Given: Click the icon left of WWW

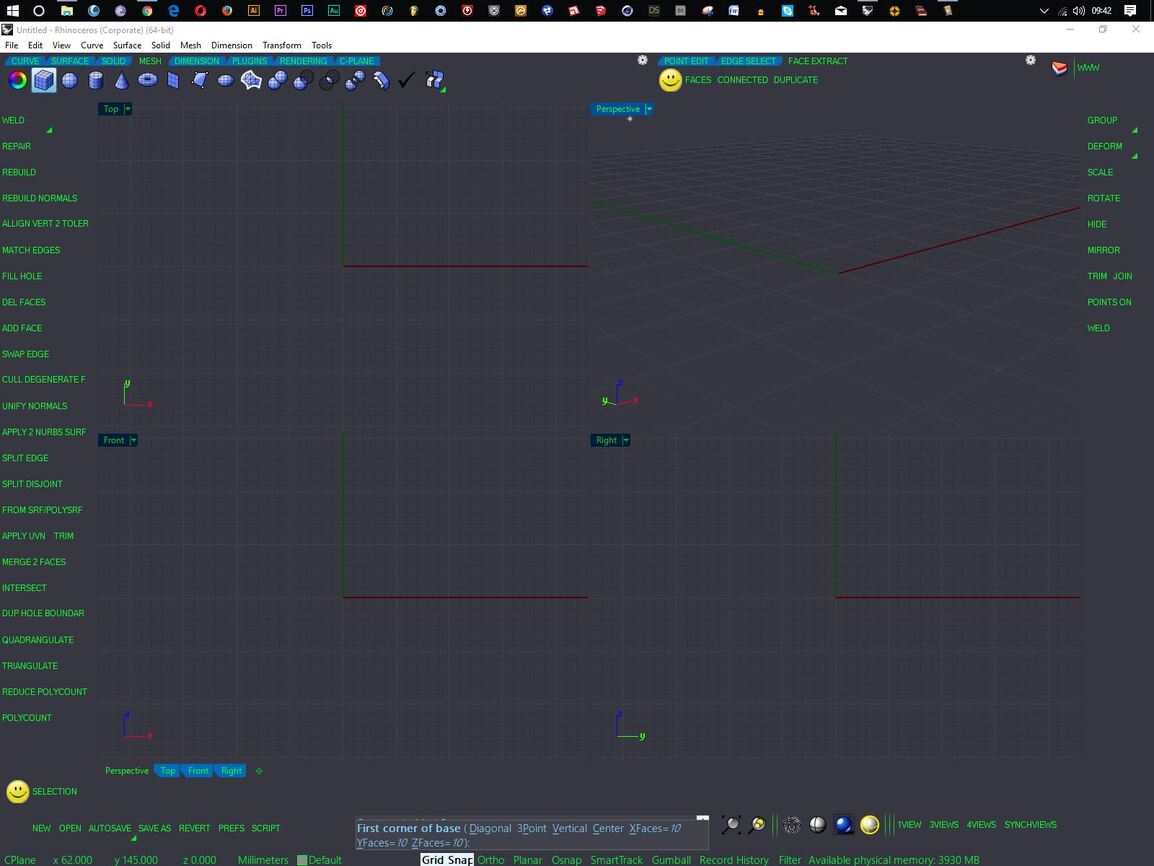Looking at the screenshot, I should click(1059, 68).
